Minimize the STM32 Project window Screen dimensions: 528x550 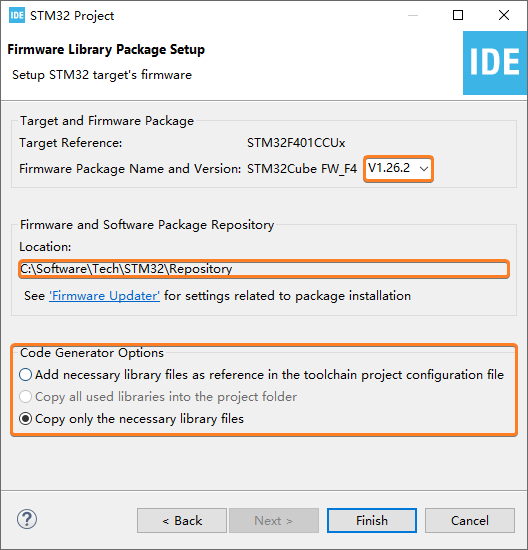point(413,16)
